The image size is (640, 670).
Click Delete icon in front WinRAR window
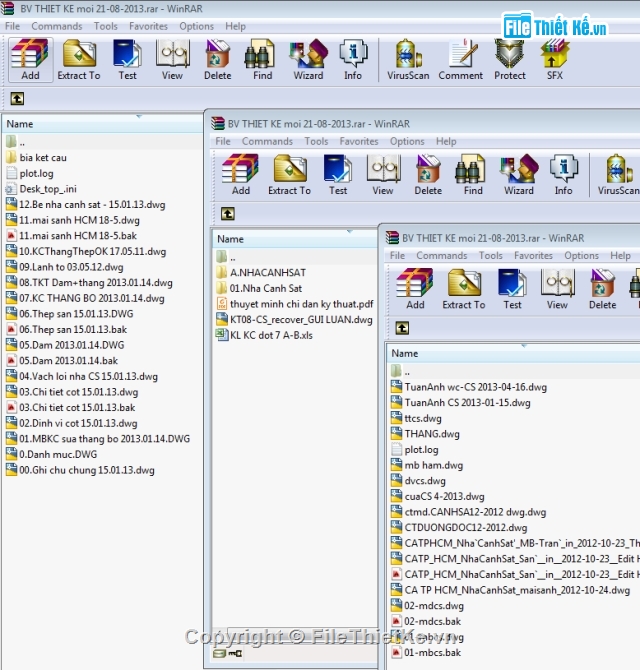(x=602, y=289)
